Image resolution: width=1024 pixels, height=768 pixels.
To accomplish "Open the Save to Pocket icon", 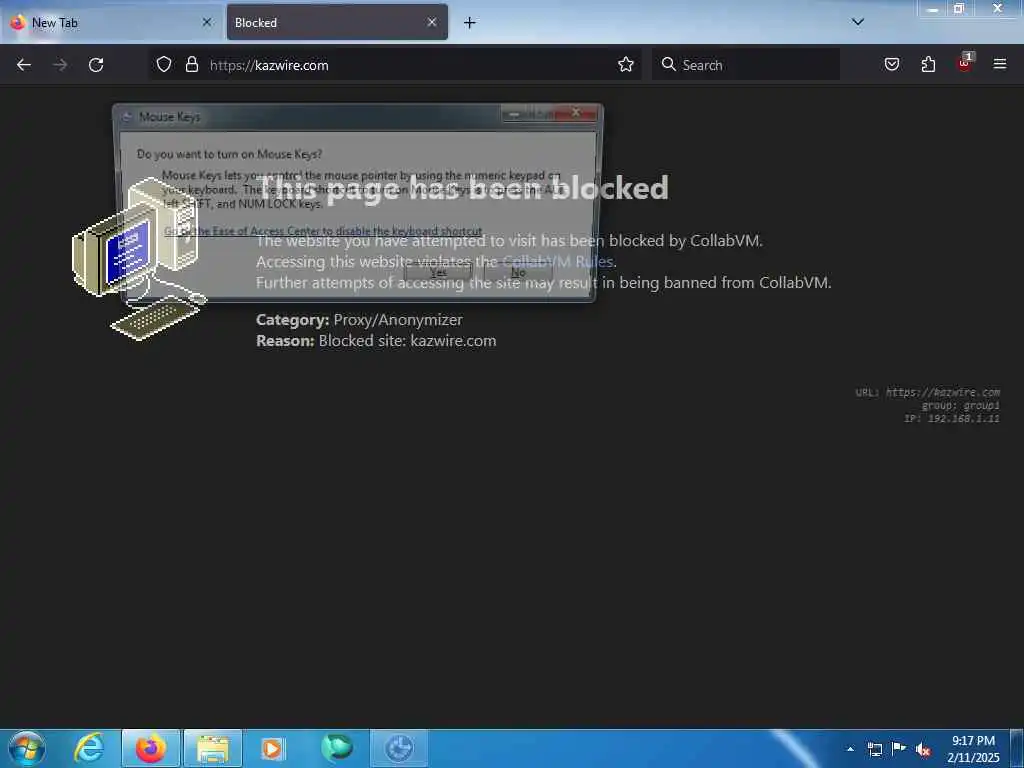I will pyautogui.click(x=892, y=65).
